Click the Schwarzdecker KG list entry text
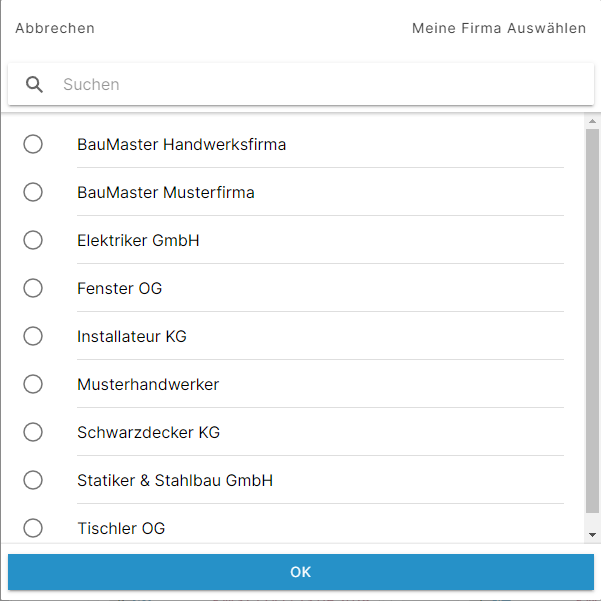This screenshot has width=601, height=601. coord(148,433)
